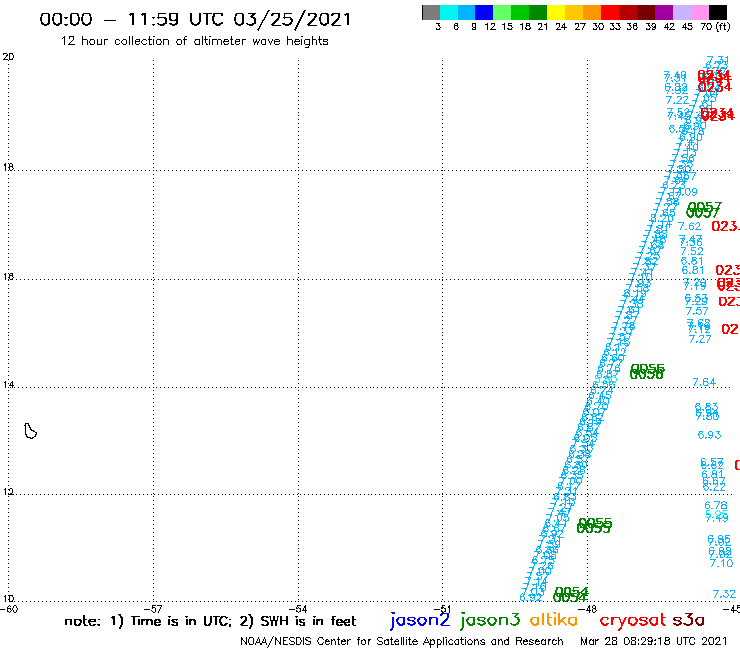
Task: Click the -51 longitude axis label
Action: (443, 609)
